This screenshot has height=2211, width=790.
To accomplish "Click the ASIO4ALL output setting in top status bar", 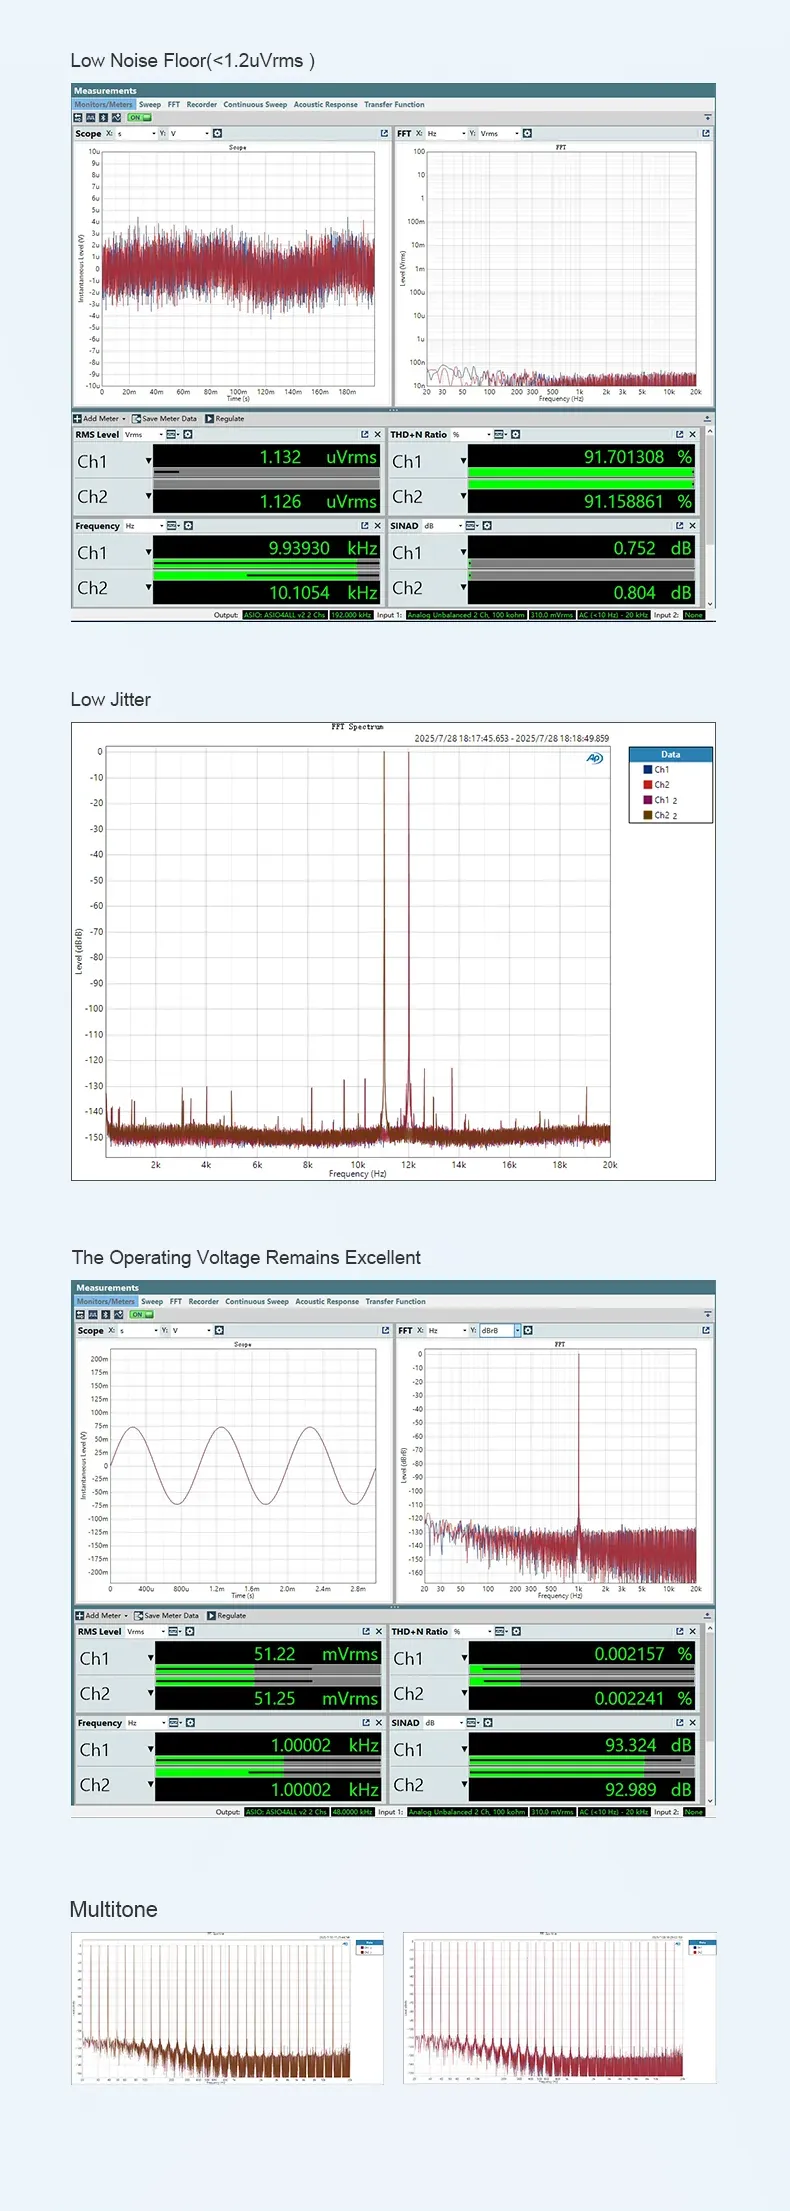I will click(284, 615).
